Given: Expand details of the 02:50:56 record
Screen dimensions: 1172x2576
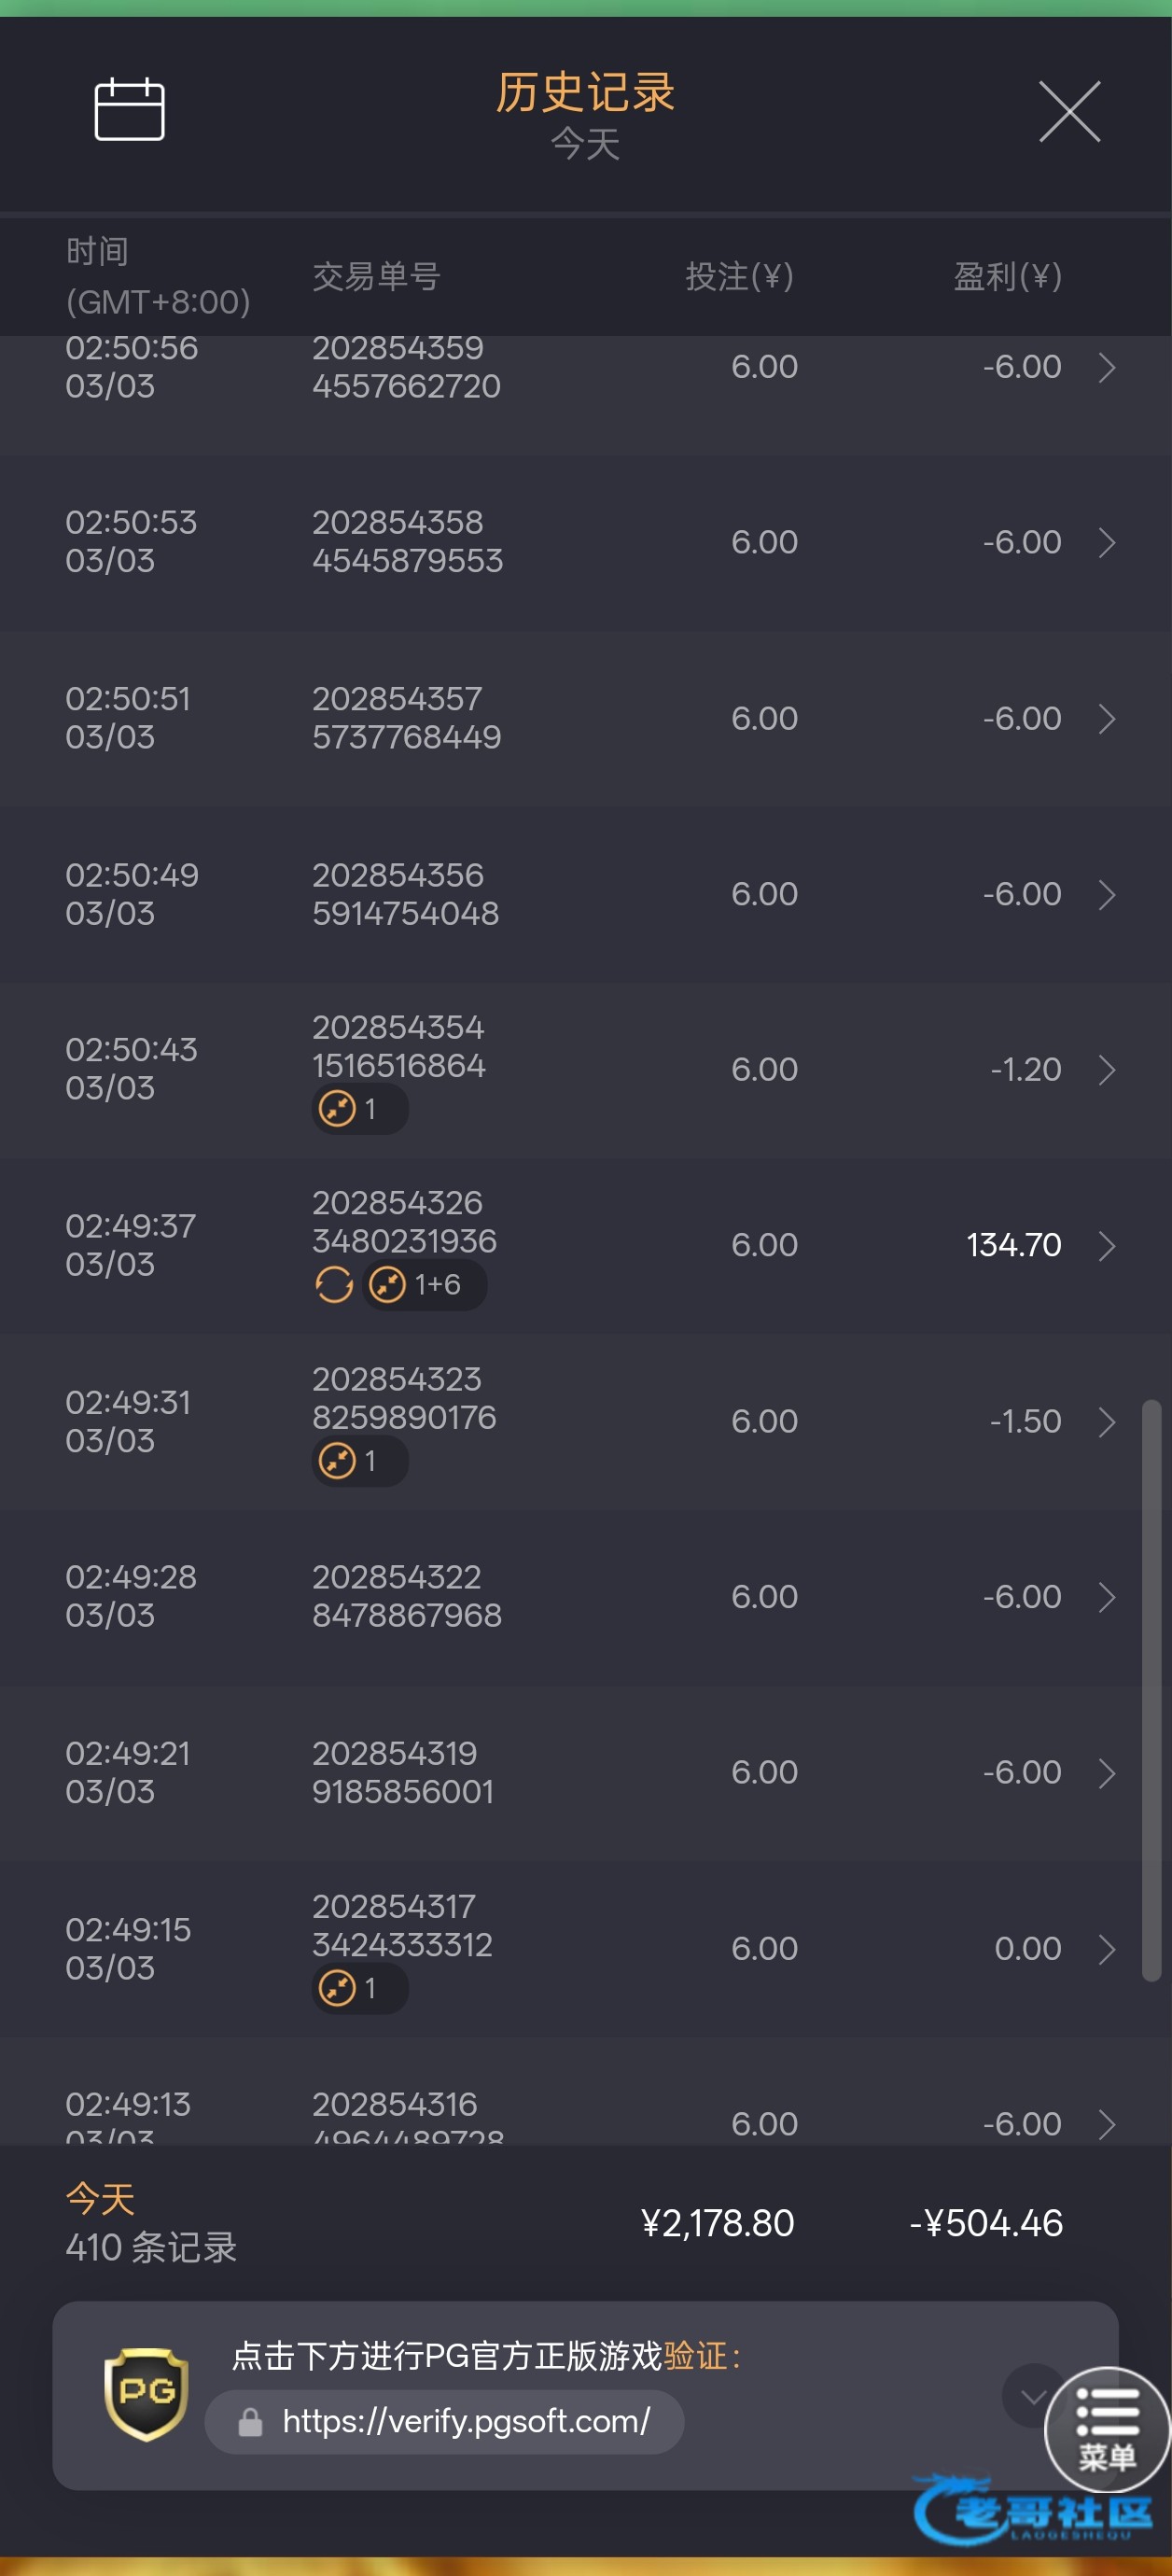Looking at the screenshot, I should pyautogui.click(x=1106, y=367).
